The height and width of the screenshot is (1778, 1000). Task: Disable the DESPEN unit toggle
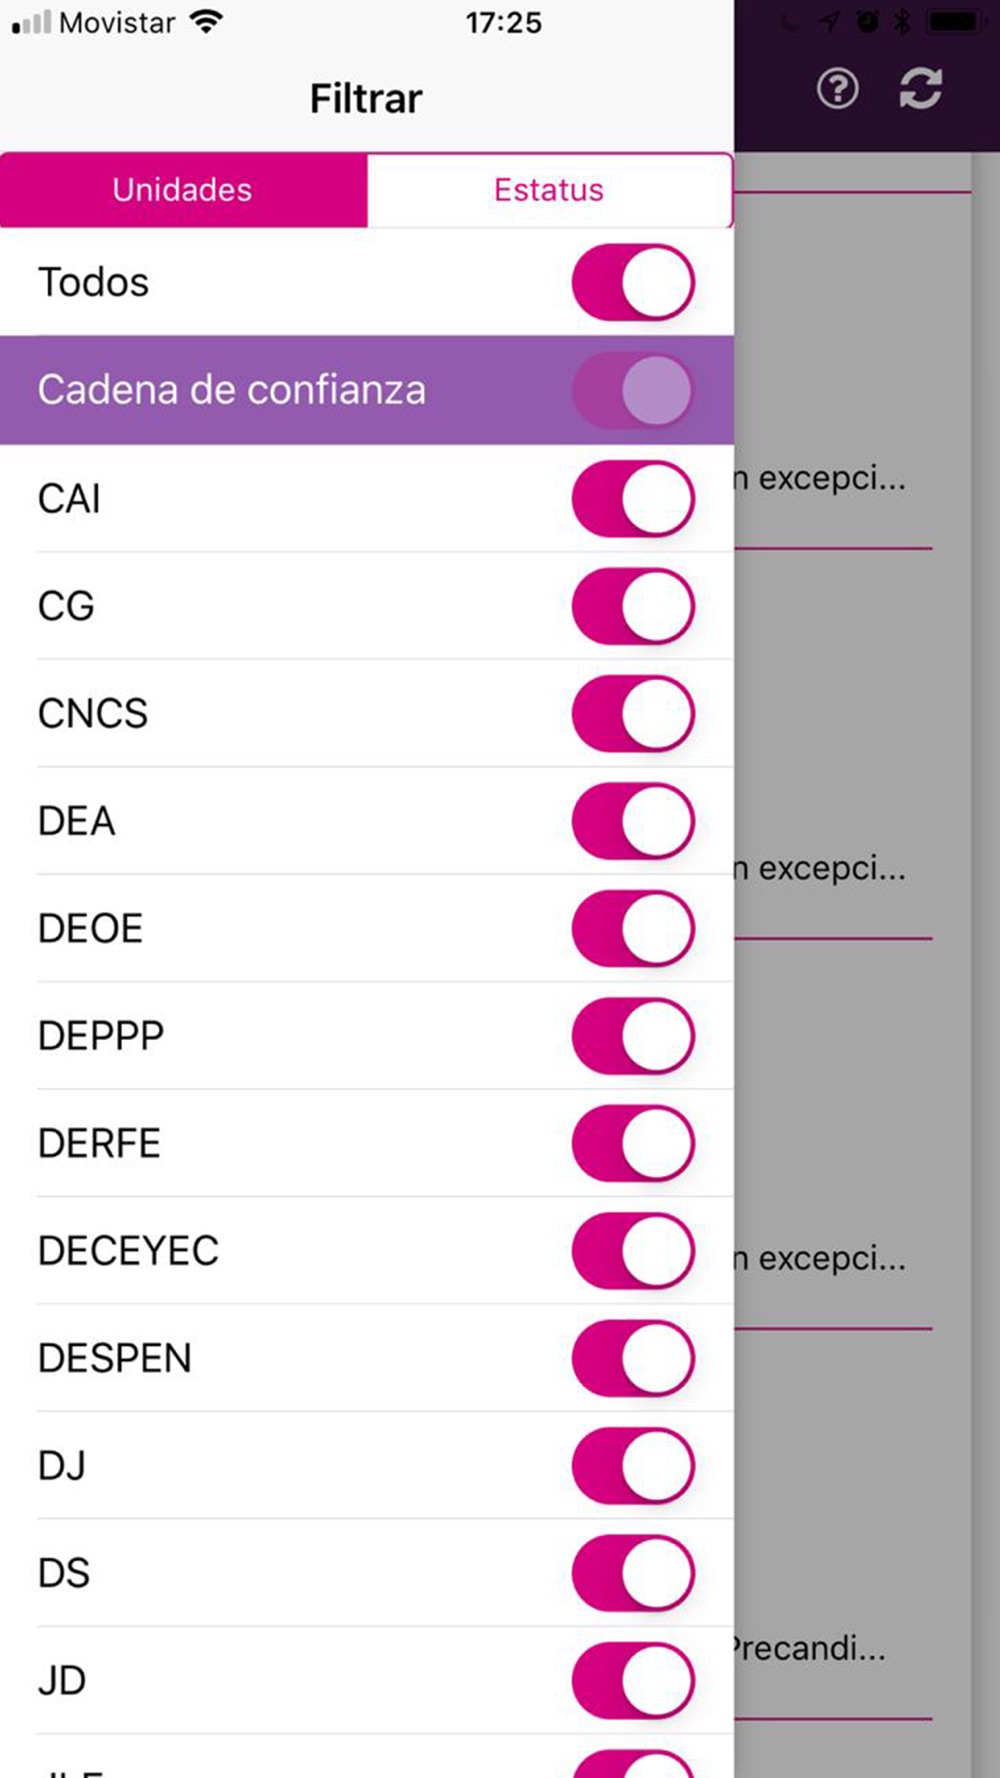click(633, 1358)
